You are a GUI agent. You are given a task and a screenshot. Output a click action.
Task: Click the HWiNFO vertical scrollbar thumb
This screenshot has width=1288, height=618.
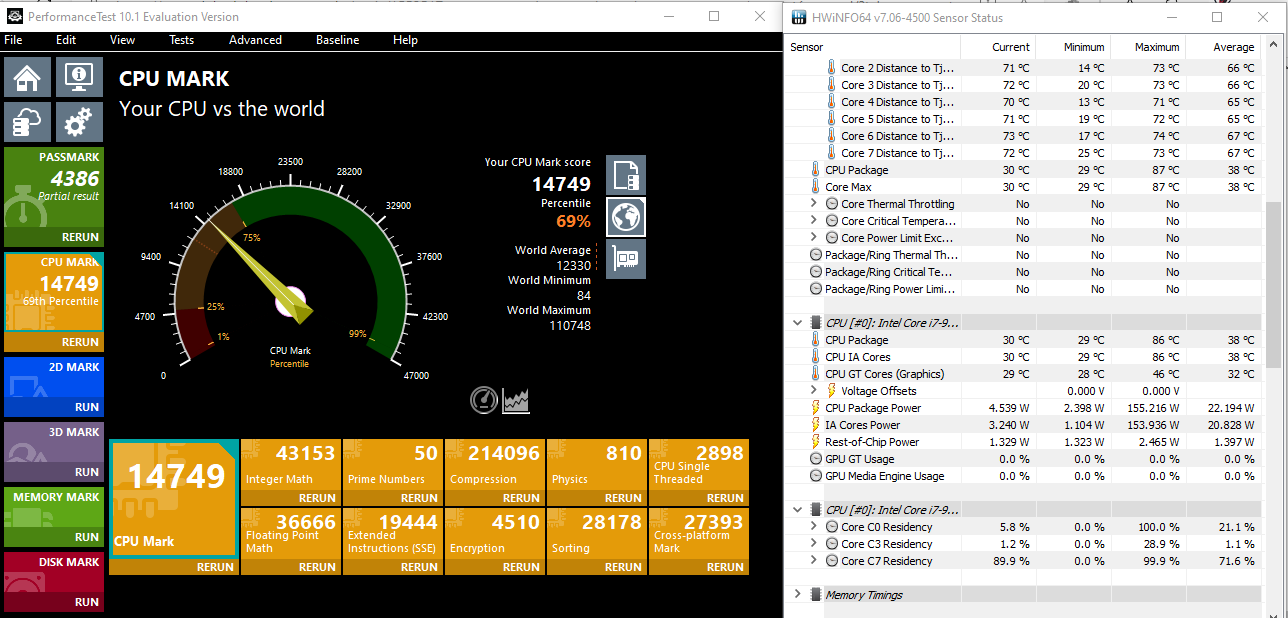click(1273, 284)
